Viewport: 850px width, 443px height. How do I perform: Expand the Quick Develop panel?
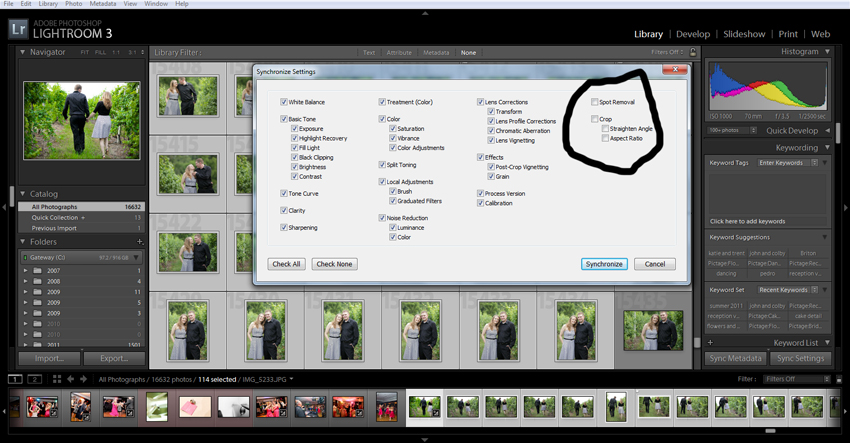[x=827, y=131]
